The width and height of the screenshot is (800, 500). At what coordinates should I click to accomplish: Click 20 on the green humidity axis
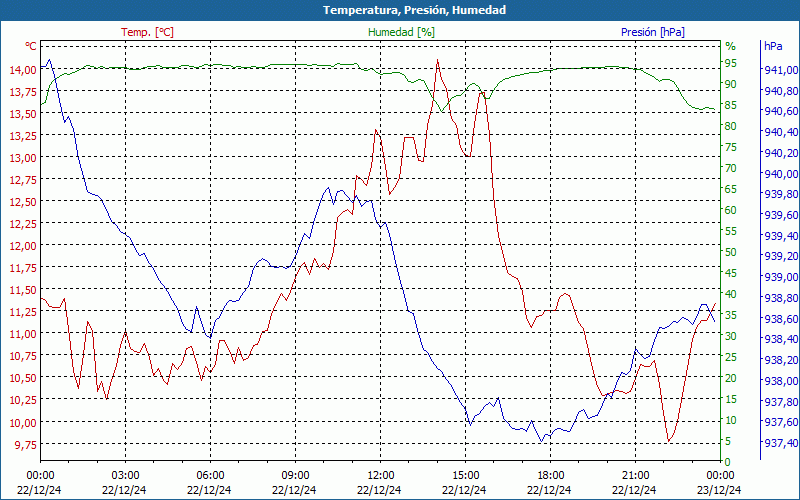(x=731, y=378)
